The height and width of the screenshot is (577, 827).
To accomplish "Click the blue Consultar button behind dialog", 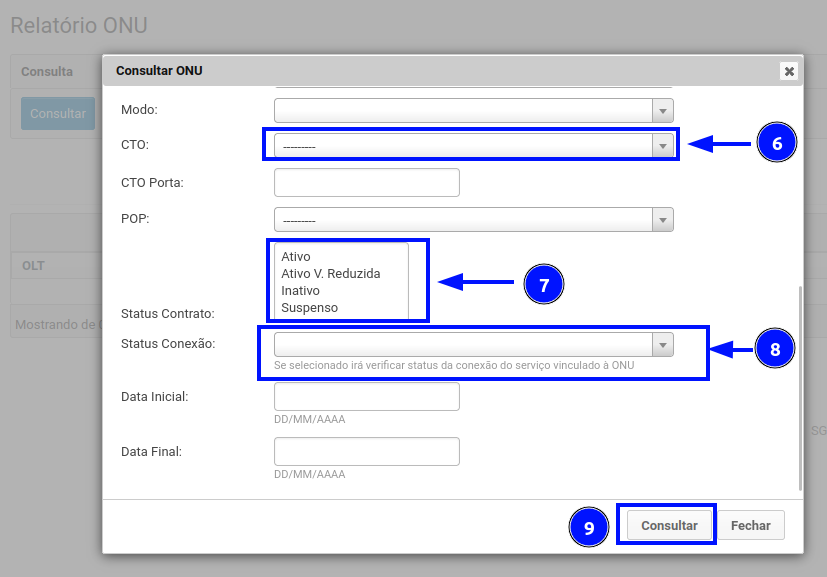I will coord(58,114).
